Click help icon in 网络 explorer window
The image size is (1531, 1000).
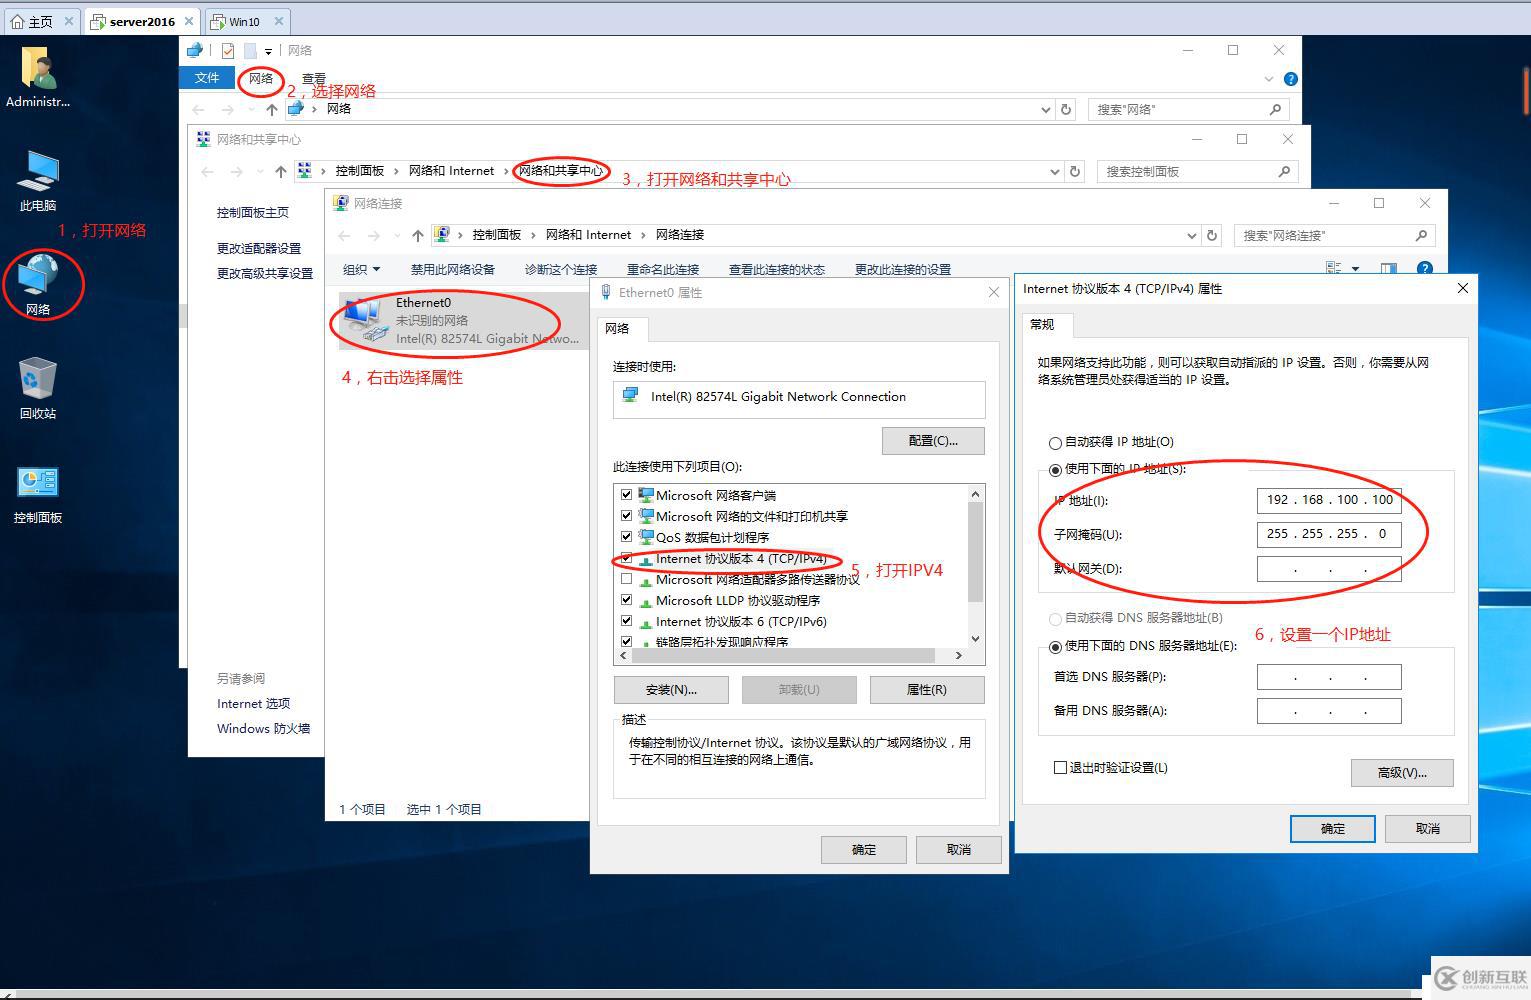click(1290, 79)
